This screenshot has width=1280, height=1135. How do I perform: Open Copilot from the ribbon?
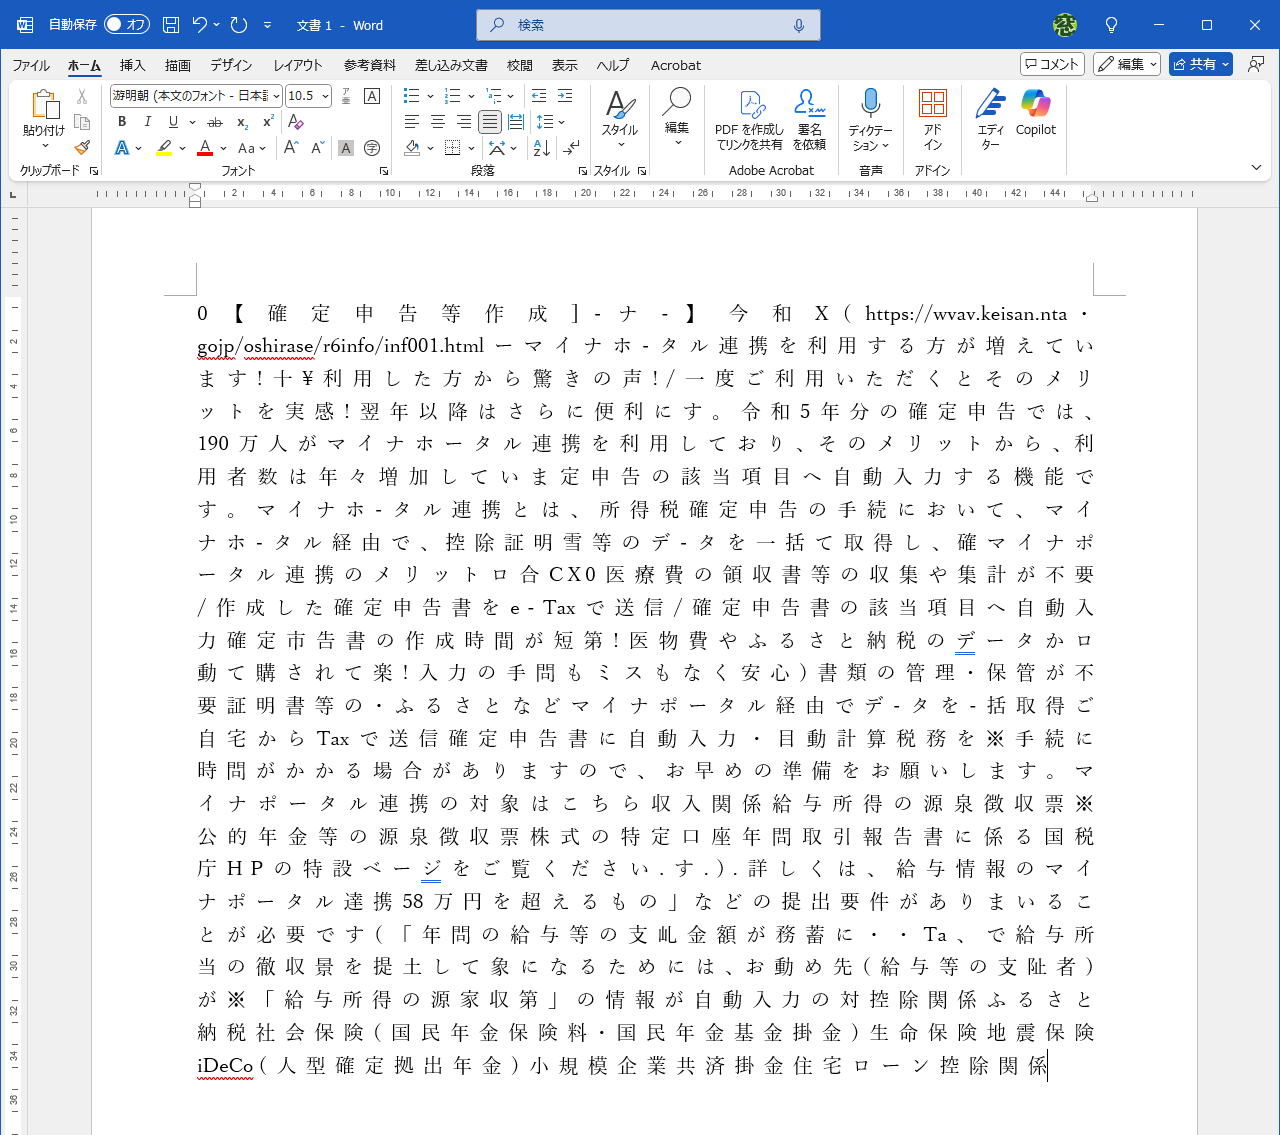tap(1035, 120)
